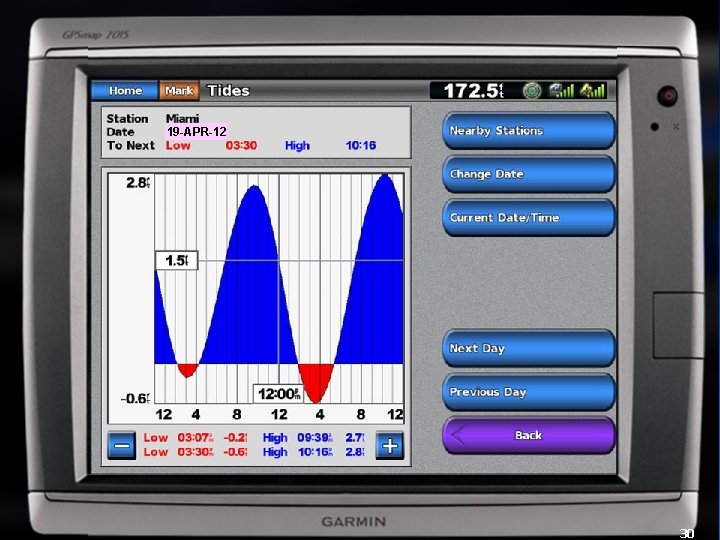Select the Miami station name
Viewport: 720px width, 540px height.
[182, 118]
